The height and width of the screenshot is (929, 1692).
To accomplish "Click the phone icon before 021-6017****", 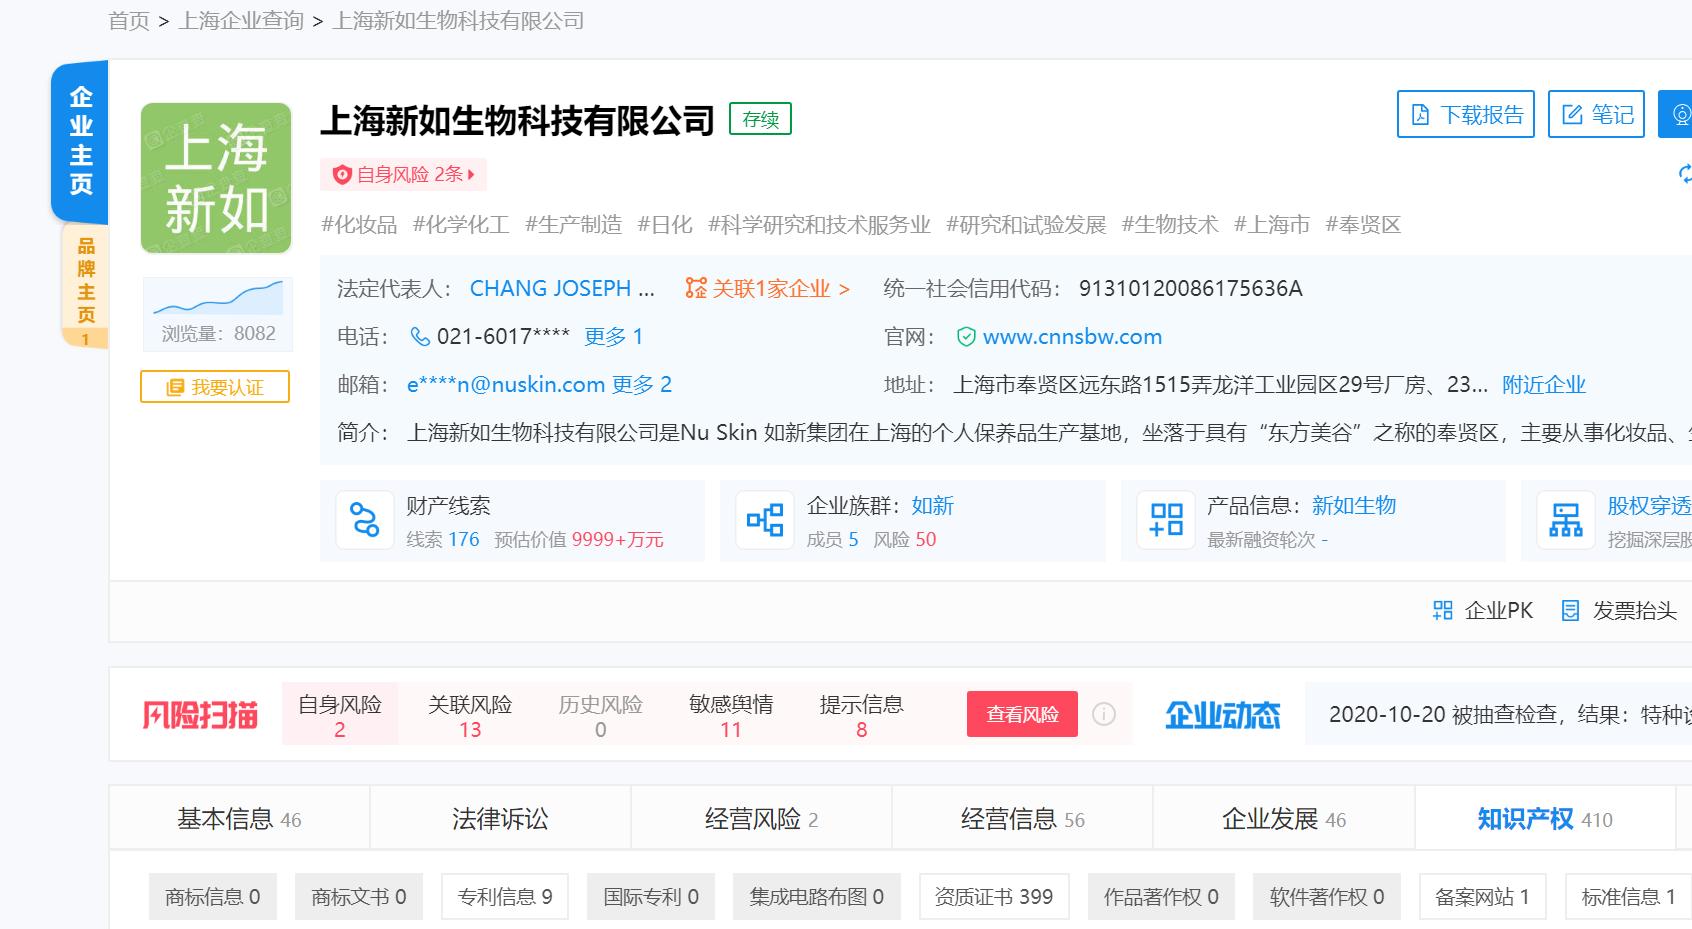I will 421,337.
